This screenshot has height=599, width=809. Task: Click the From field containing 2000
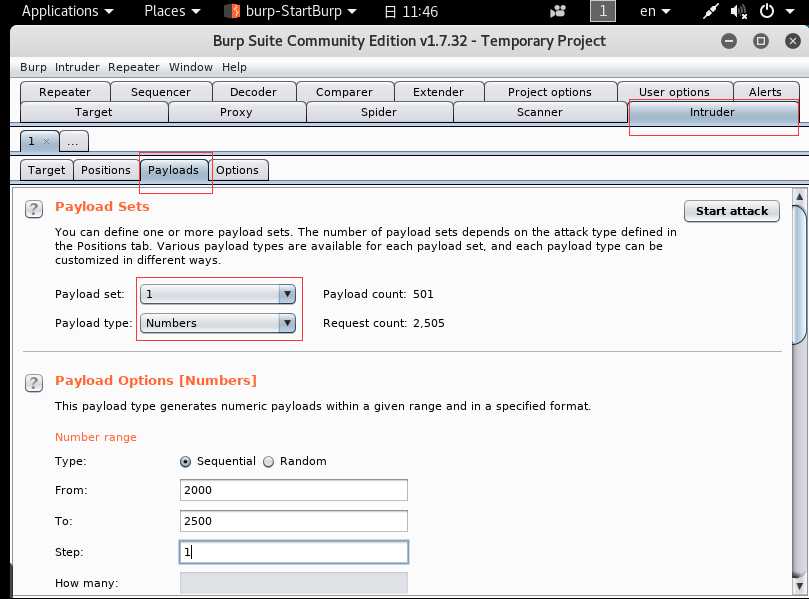[294, 490]
